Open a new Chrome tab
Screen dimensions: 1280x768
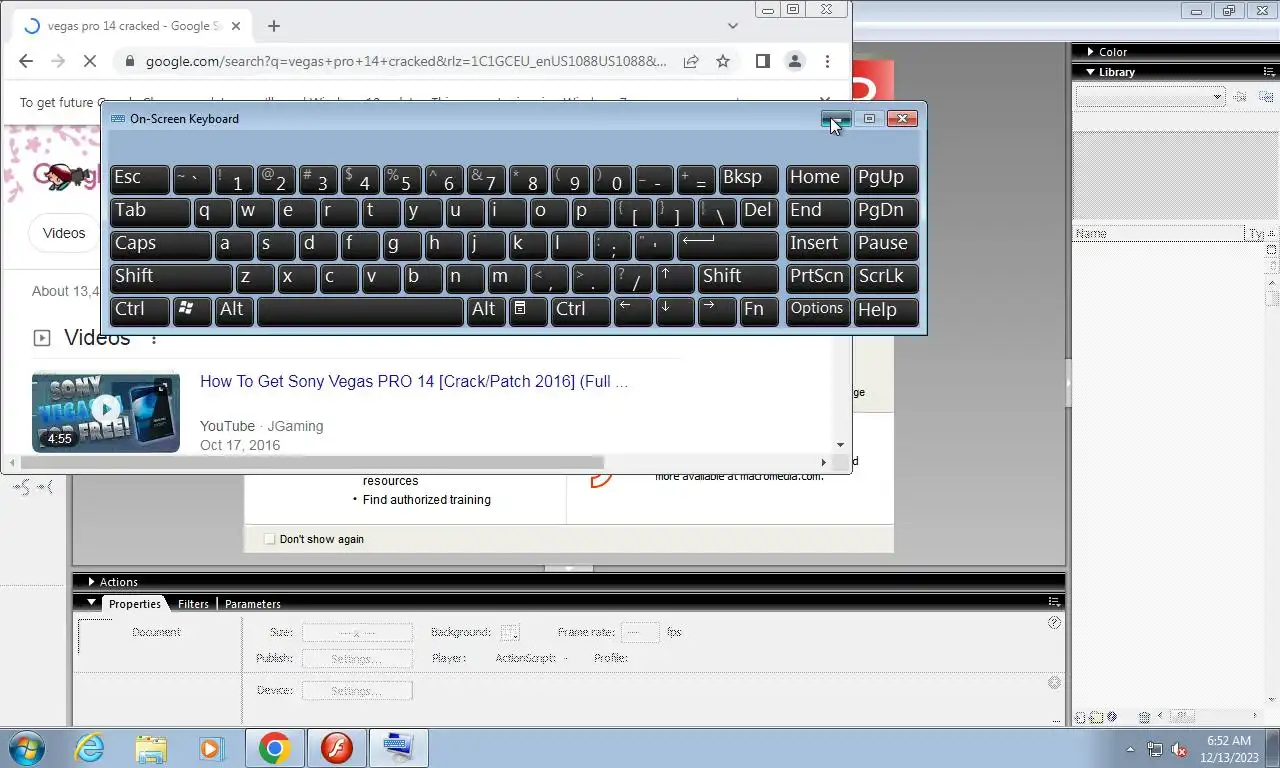(x=274, y=26)
